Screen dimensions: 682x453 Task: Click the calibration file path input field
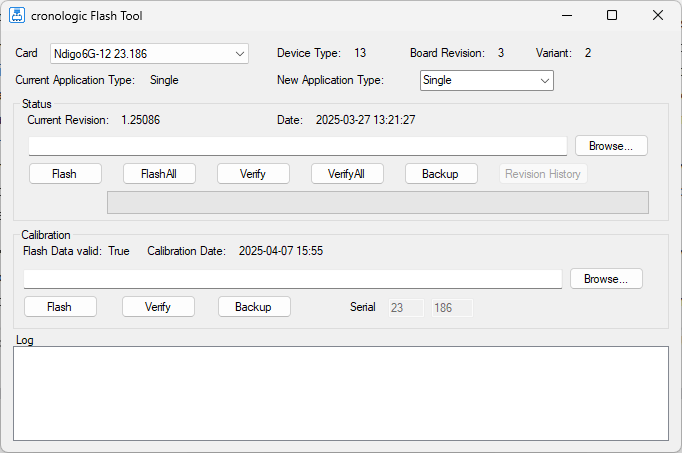point(292,279)
